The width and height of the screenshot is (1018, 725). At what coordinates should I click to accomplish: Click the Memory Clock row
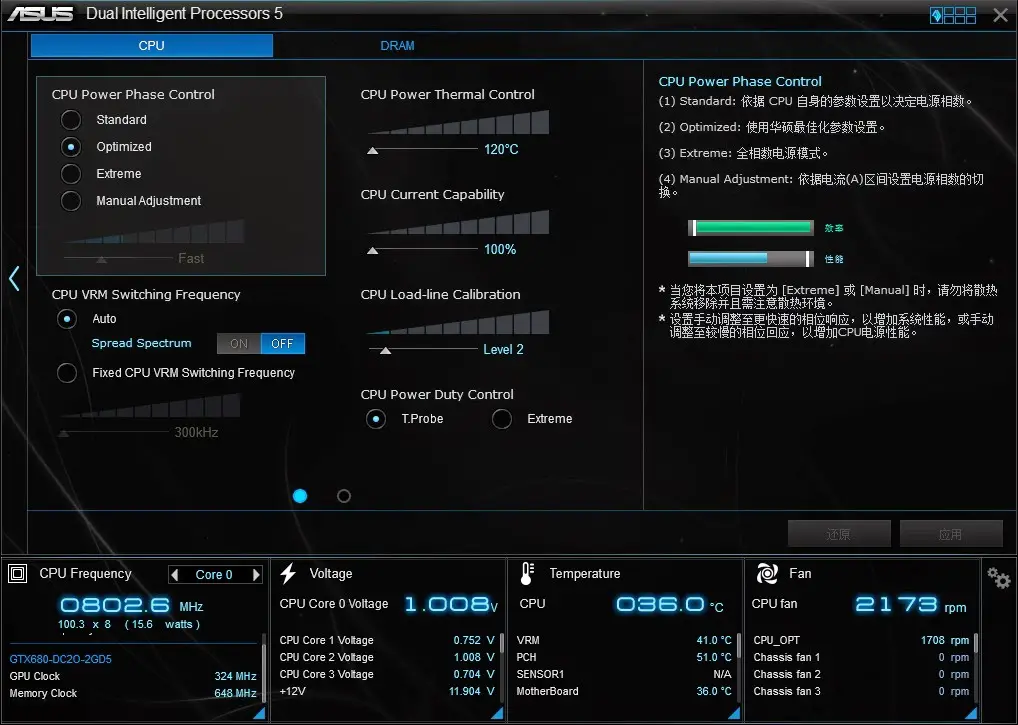pos(133,693)
